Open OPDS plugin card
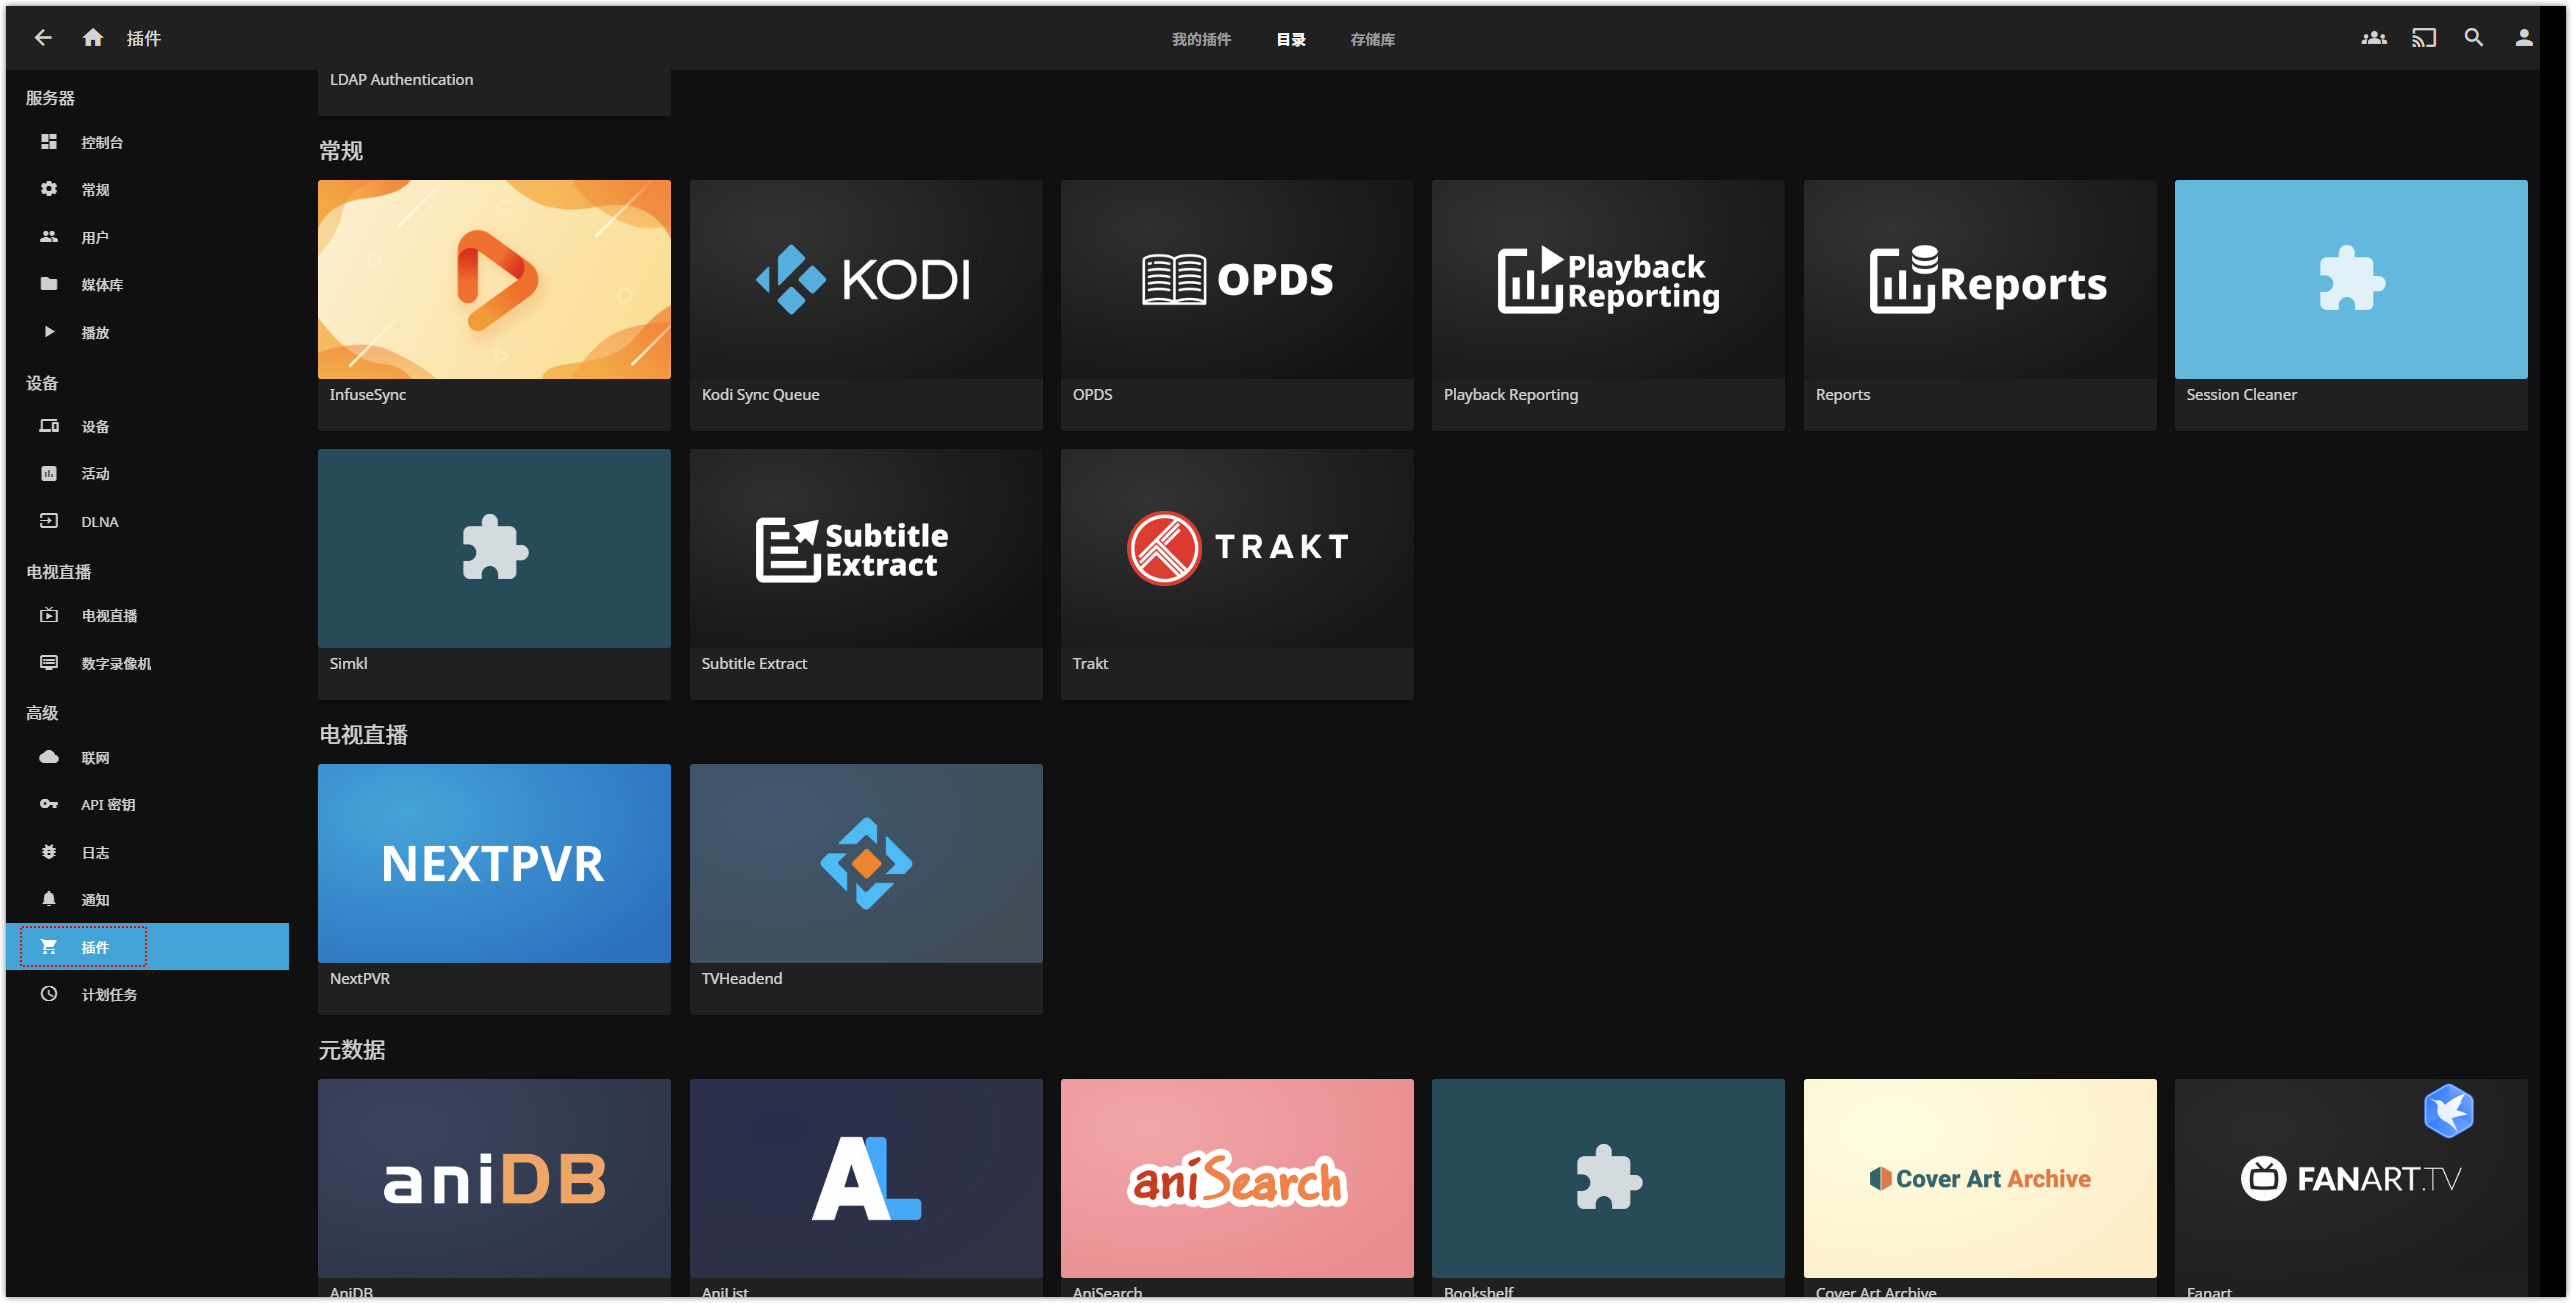Screen dimensions: 2572x1303 1237,305
